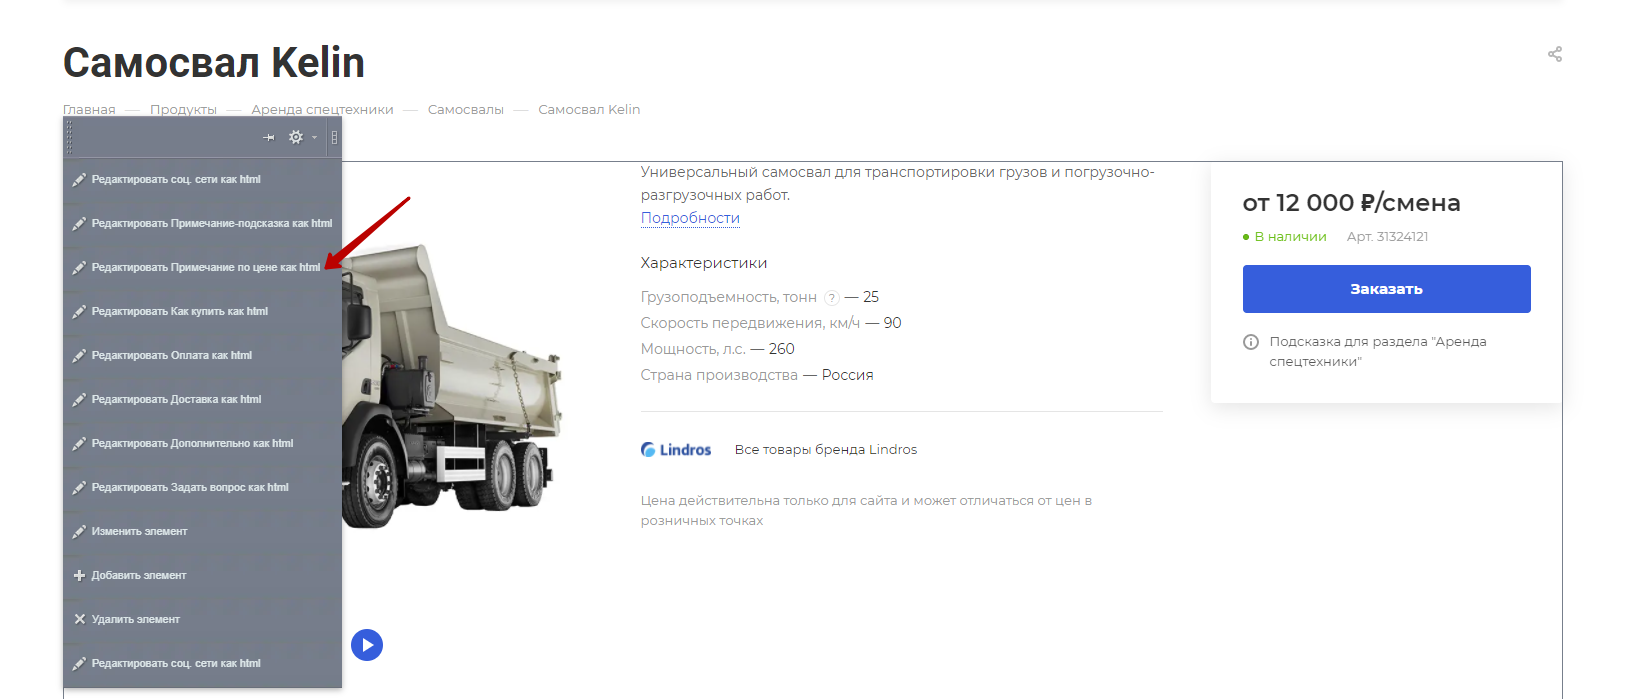Go to Самосвалы breadcrumb
Image resolution: width=1636 pixels, height=699 pixels.
[x=466, y=110]
